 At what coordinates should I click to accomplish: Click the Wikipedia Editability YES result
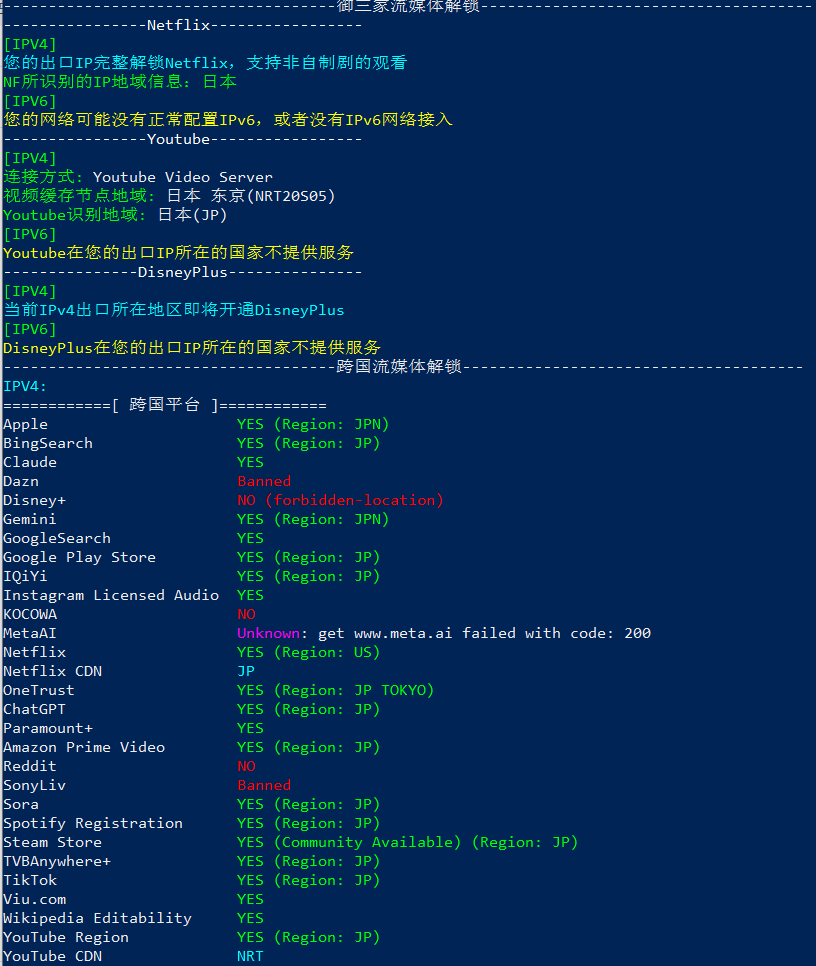coord(250,919)
